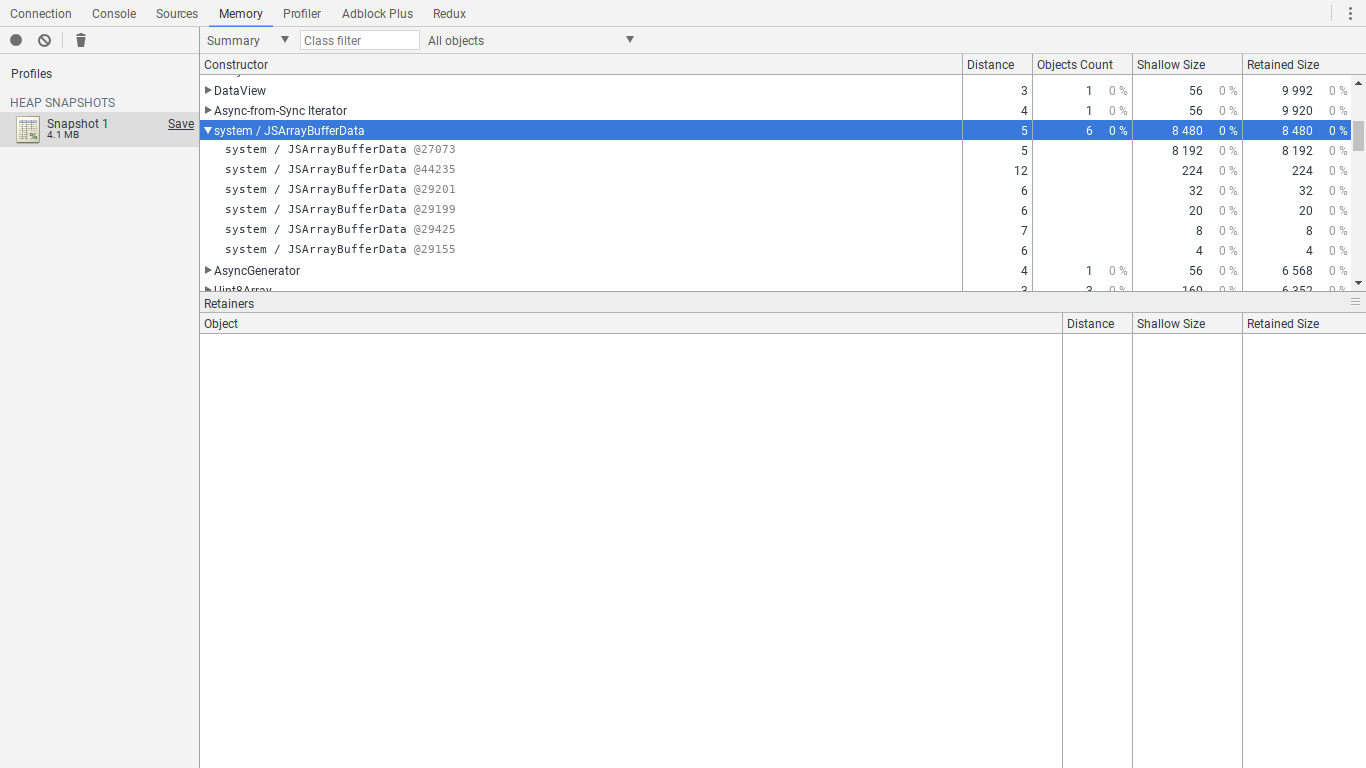Image resolution: width=1366 pixels, height=768 pixels.
Task: Sort by top Distance column header
Action: pyautogui.click(x=997, y=64)
